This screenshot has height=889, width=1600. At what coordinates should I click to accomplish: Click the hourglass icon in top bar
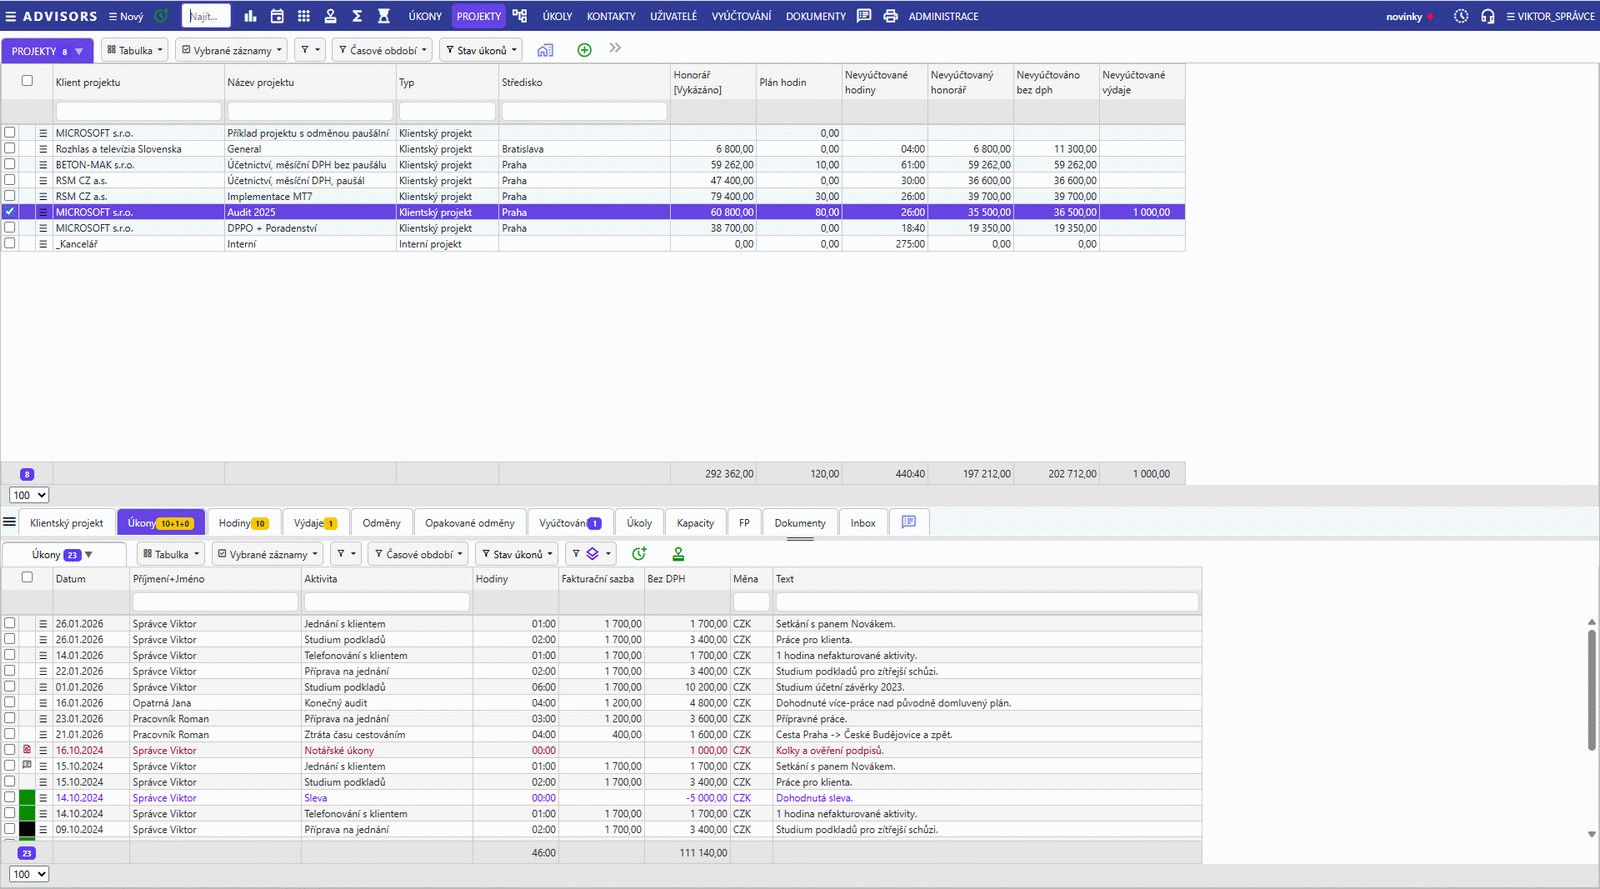click(383, 16)
